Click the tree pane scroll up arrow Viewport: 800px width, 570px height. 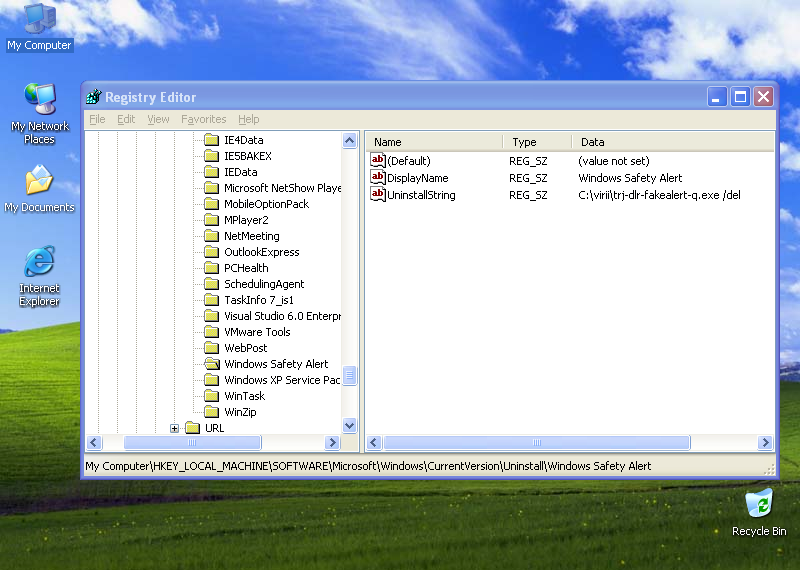(349, 140)
